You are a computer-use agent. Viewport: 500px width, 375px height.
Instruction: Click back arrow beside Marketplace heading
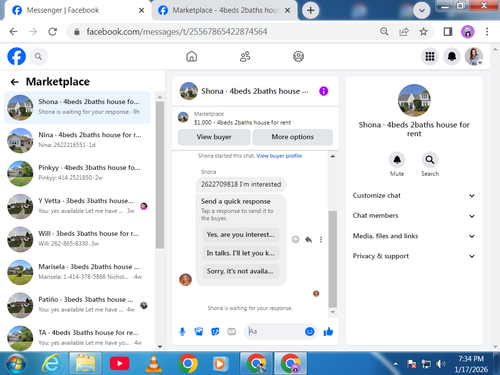point(14,82)
